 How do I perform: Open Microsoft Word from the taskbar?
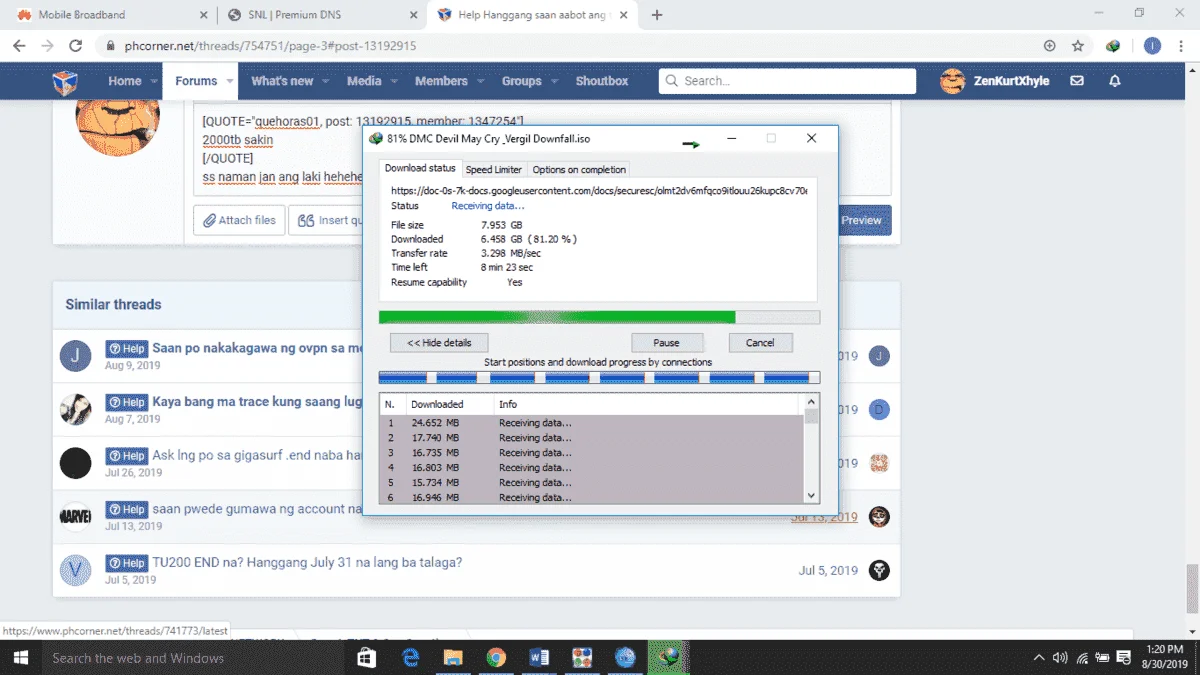540,658
